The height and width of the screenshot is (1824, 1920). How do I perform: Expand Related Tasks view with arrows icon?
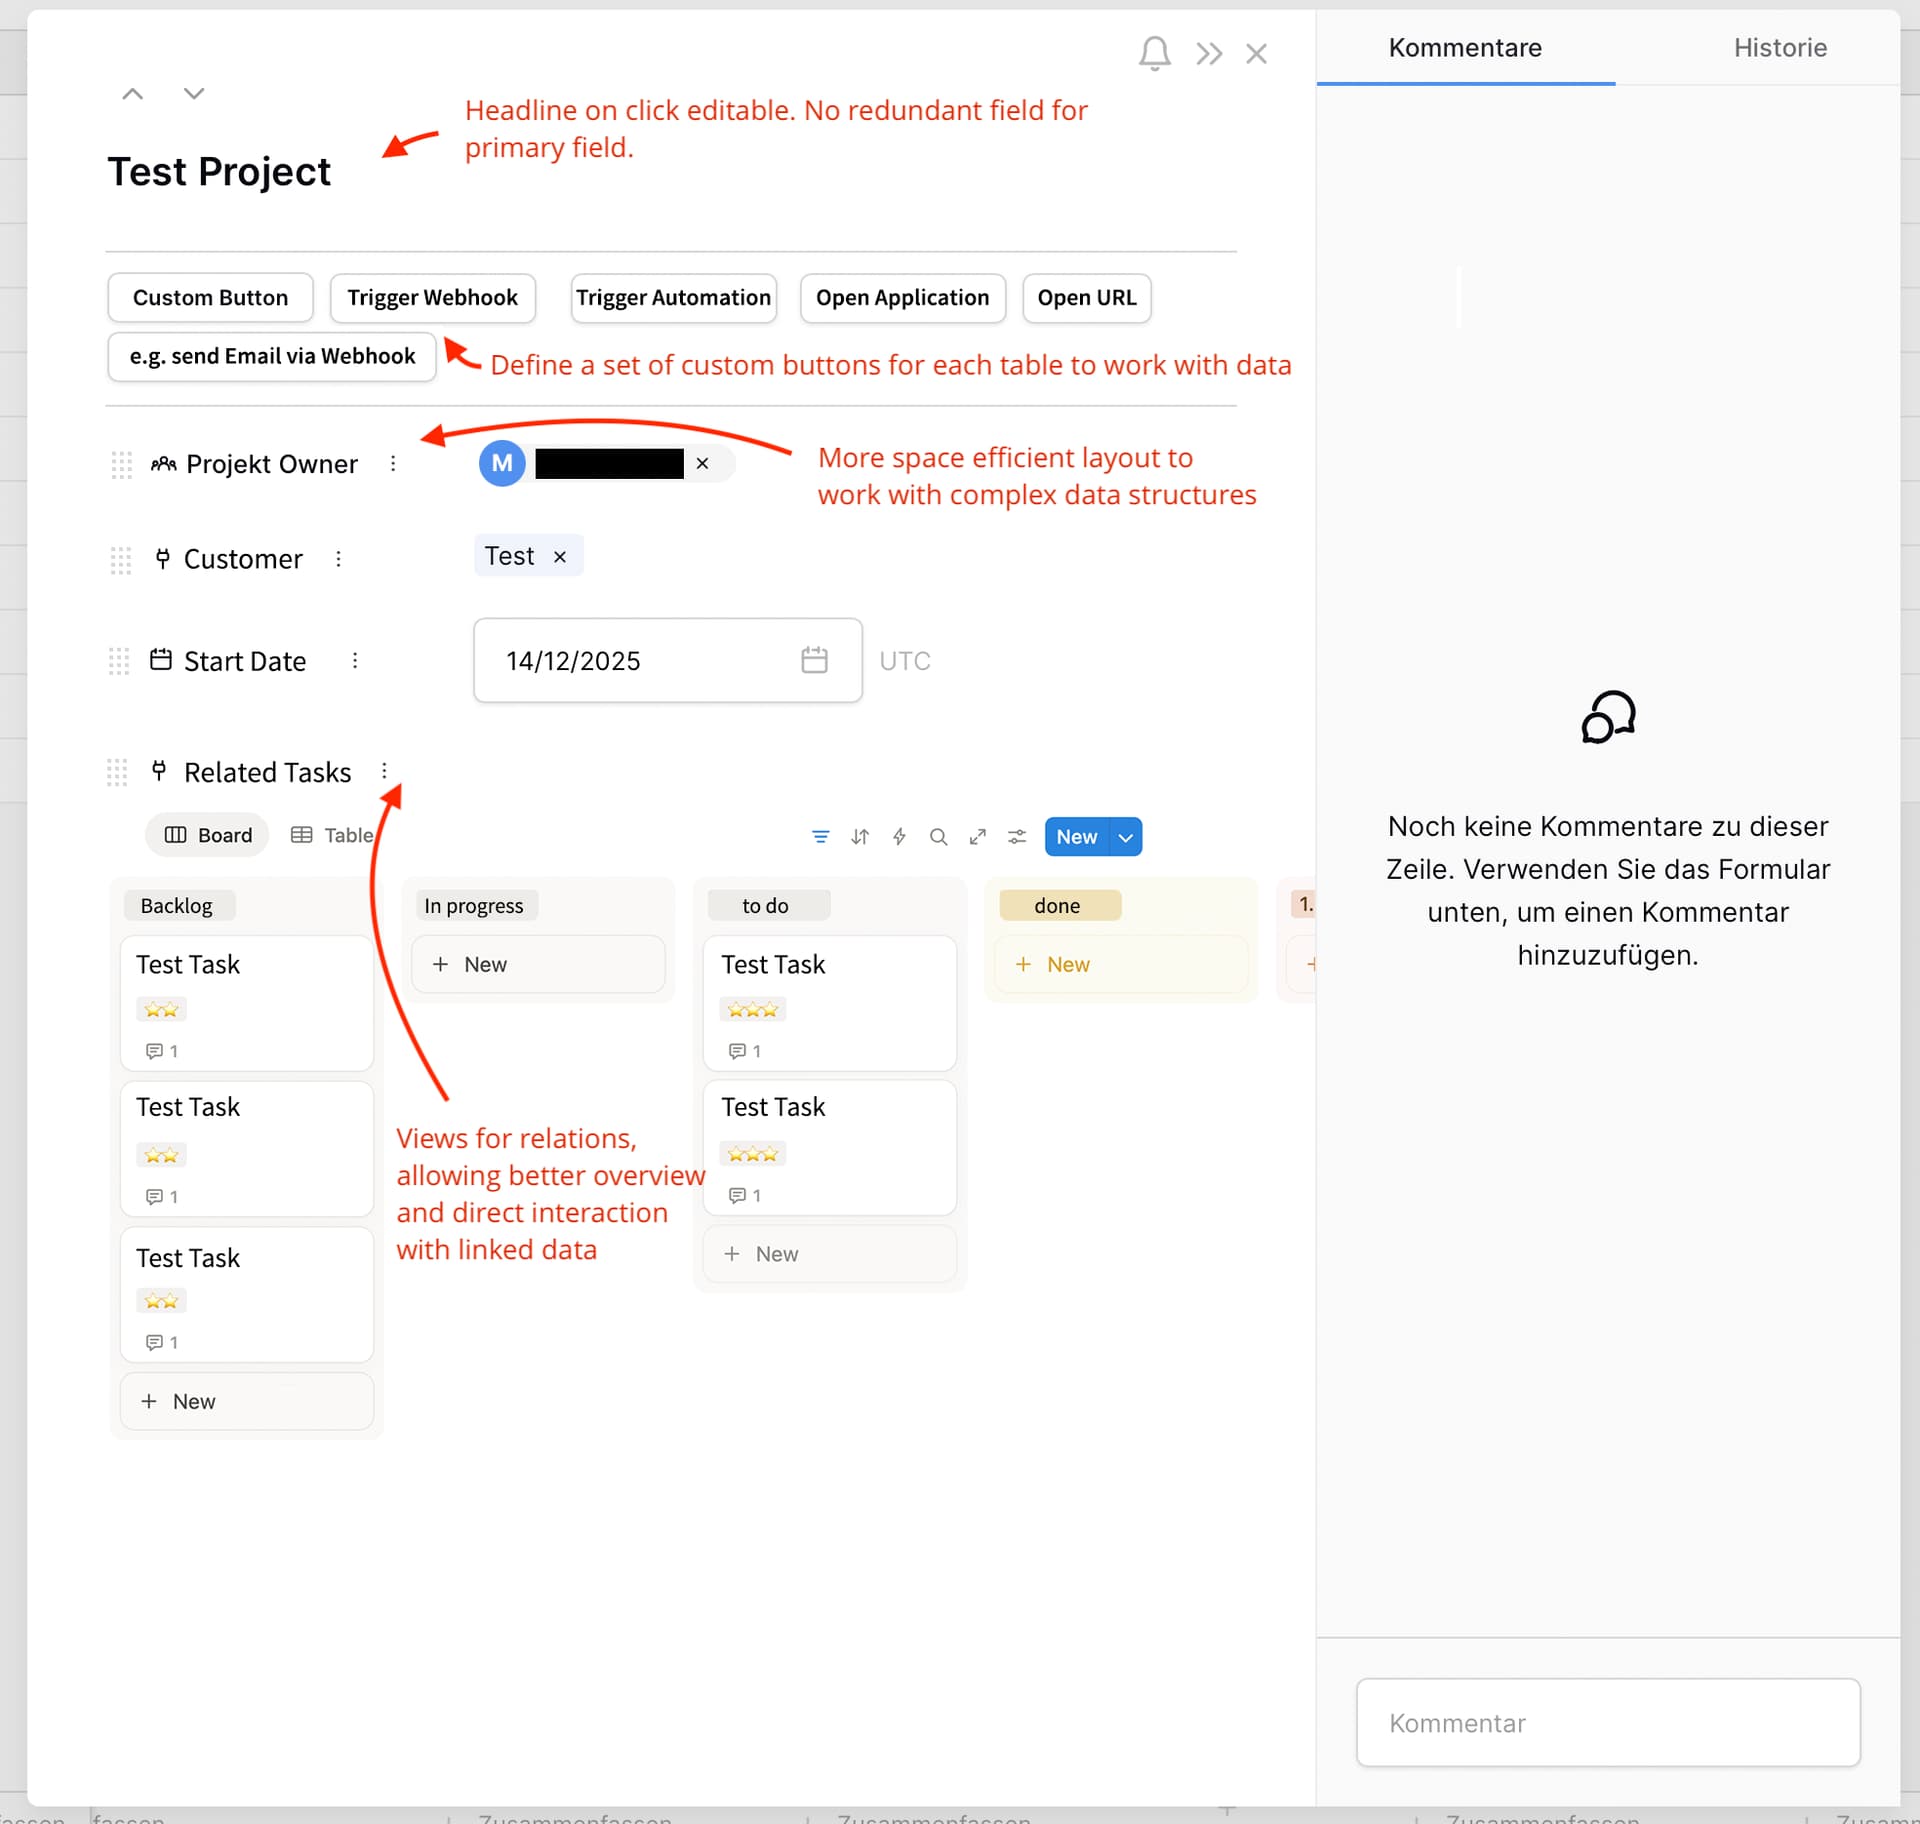977,837
